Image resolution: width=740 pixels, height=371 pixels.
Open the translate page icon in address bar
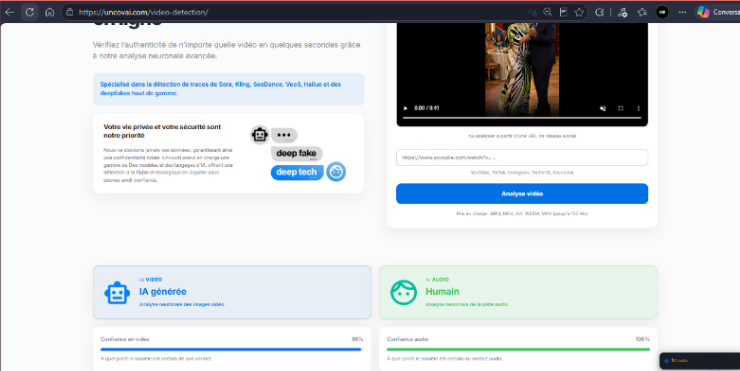[532, 12]
